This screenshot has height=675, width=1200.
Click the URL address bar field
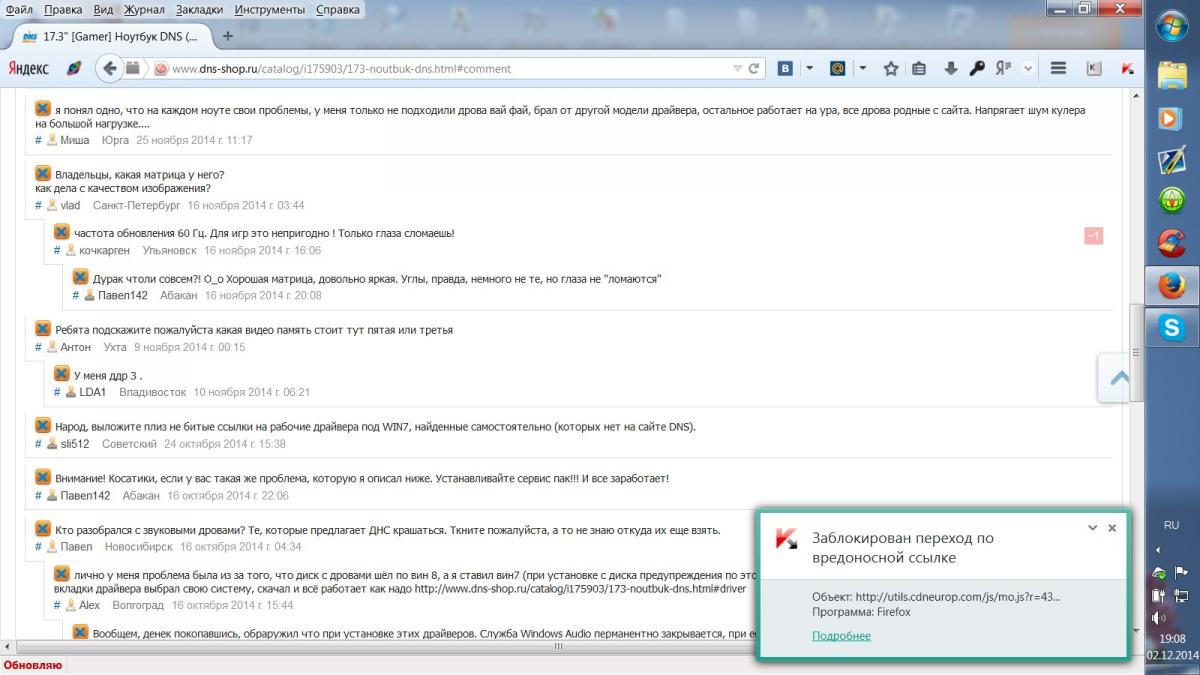click(x=448, y=69)
